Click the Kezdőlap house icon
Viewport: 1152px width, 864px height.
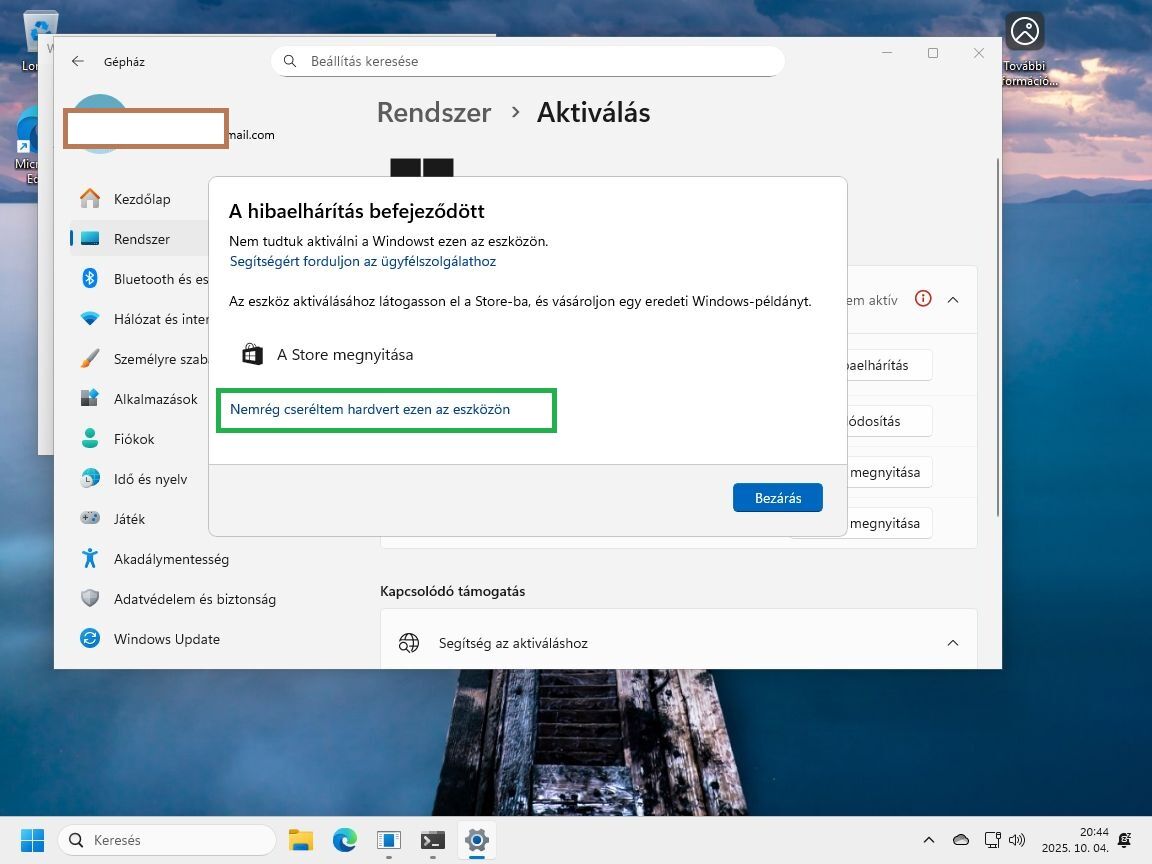(x=90, y=198)
